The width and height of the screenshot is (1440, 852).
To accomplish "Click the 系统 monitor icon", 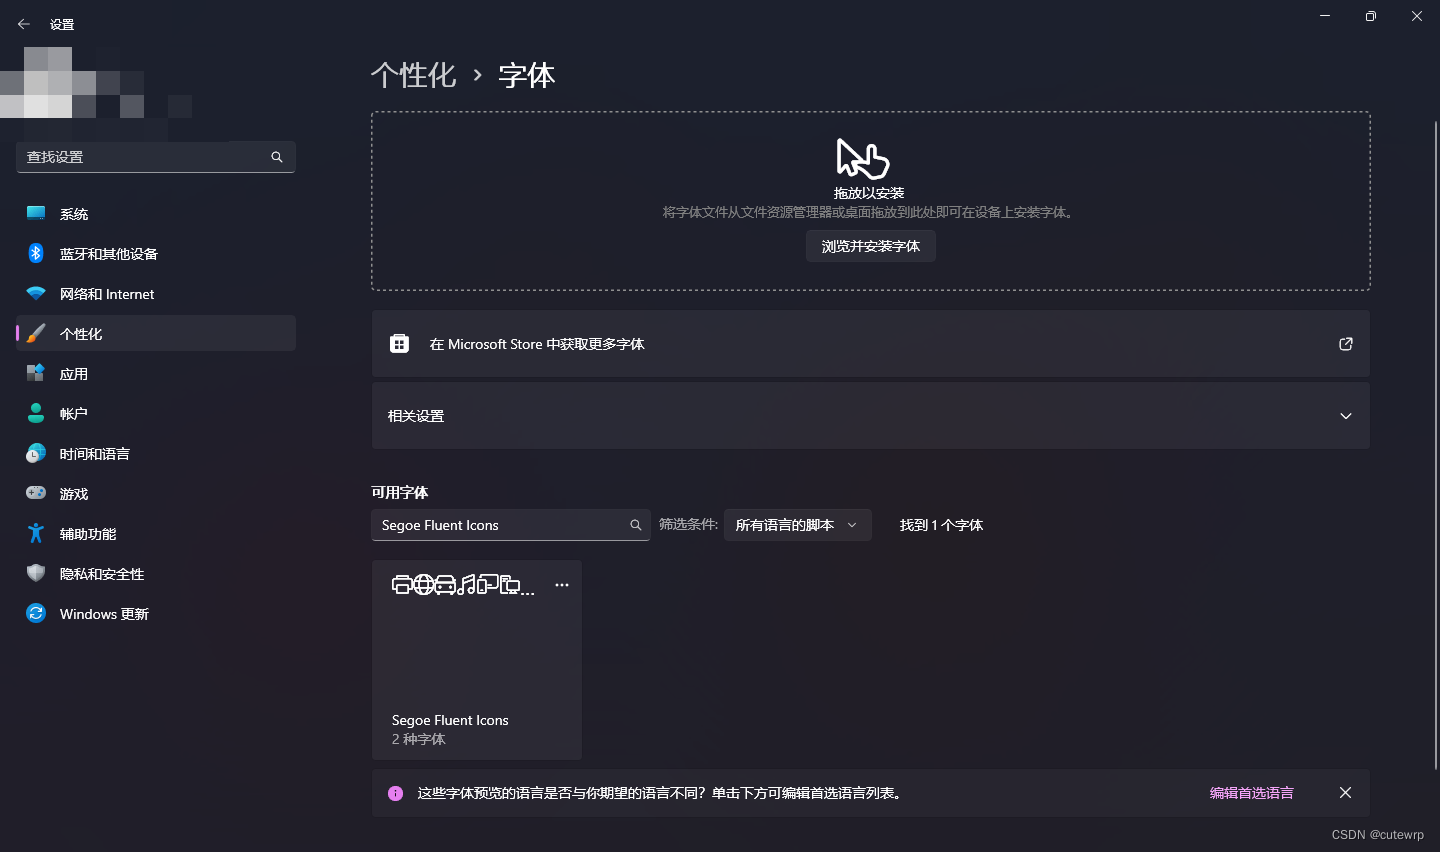I will (x=36, y=213).
